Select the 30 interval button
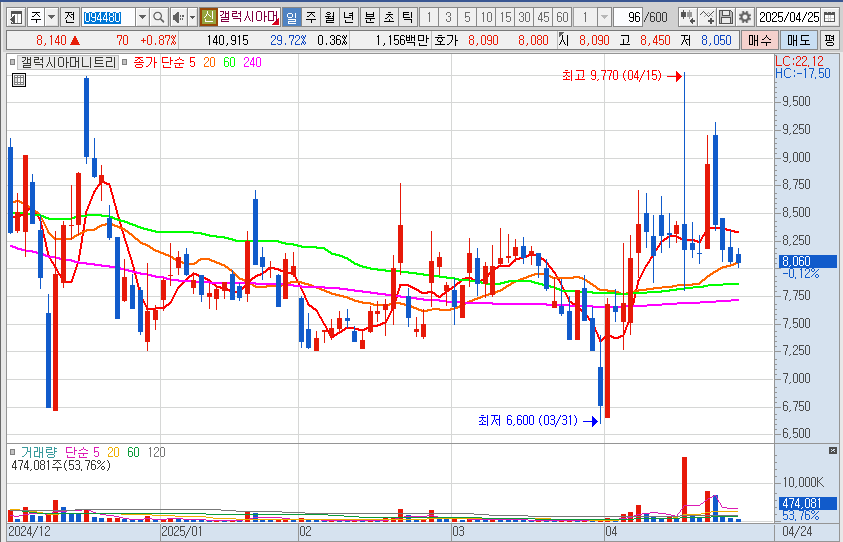Screen dimensions: 843x542 (x=524, y=18)
